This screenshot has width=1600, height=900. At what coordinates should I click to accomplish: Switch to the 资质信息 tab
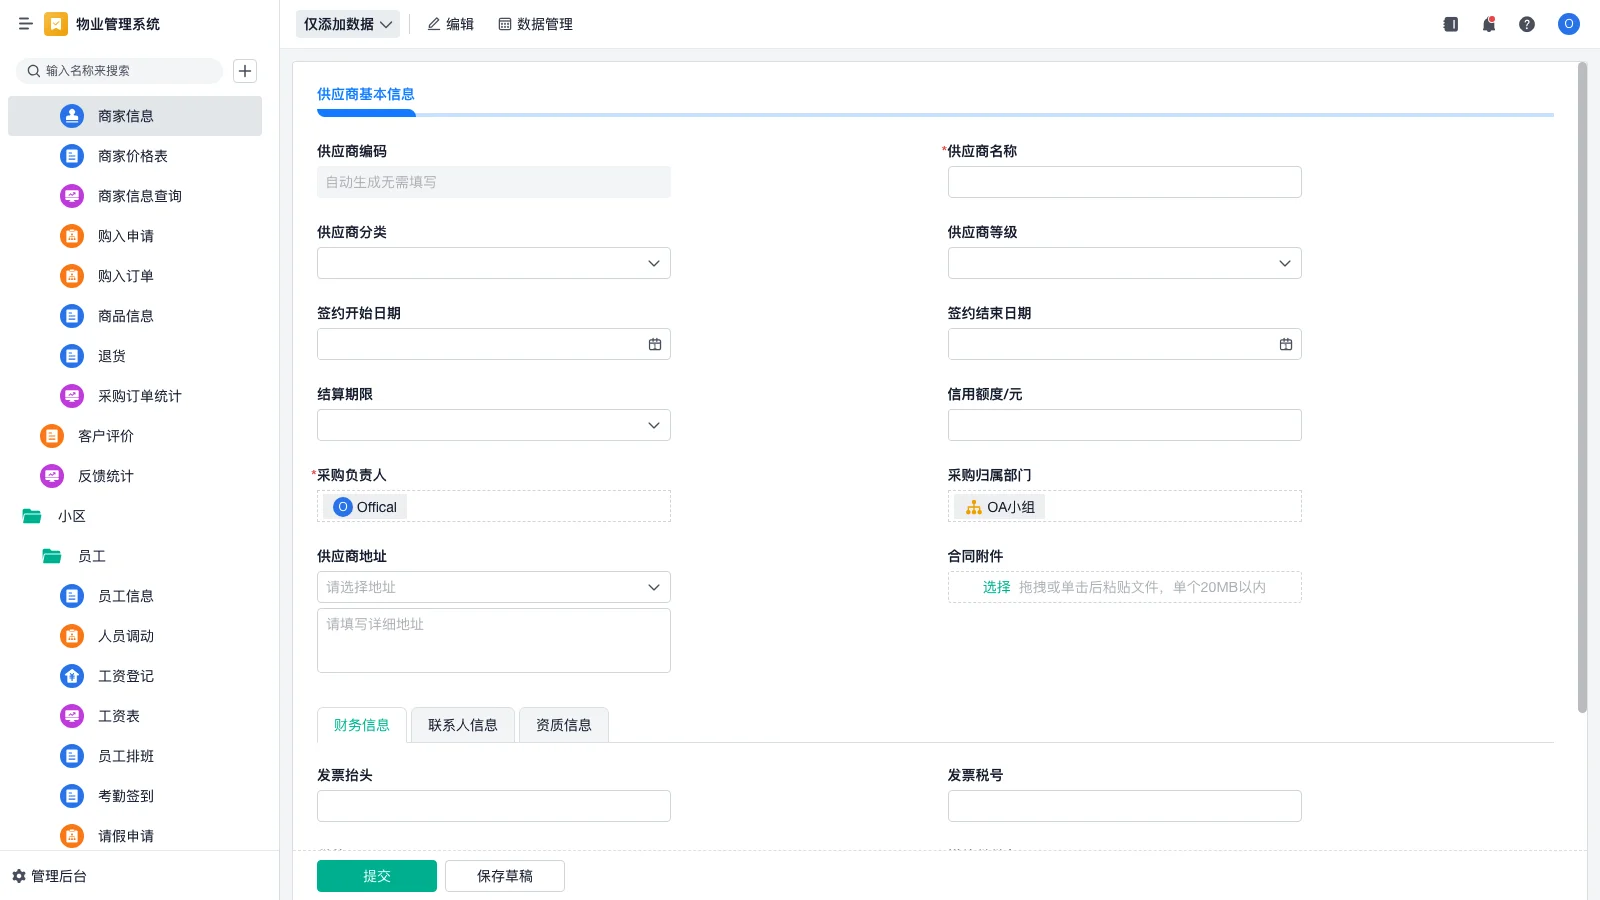[563, 725]
